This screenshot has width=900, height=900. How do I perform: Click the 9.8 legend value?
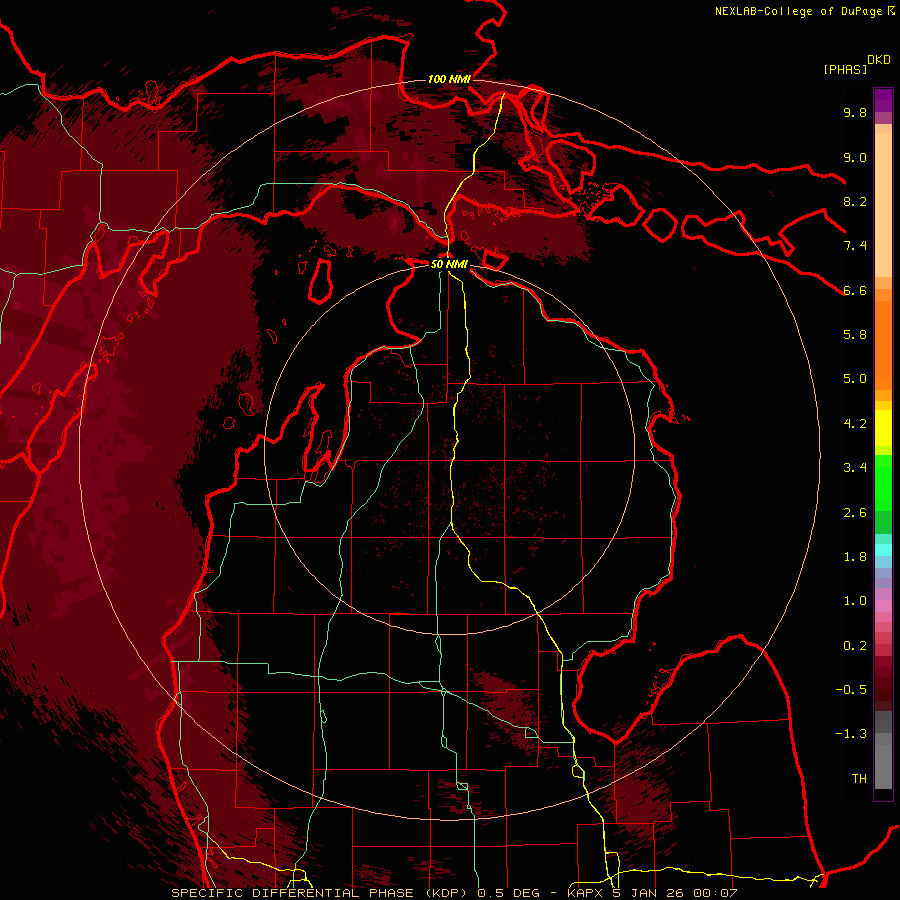coord(855,112)
